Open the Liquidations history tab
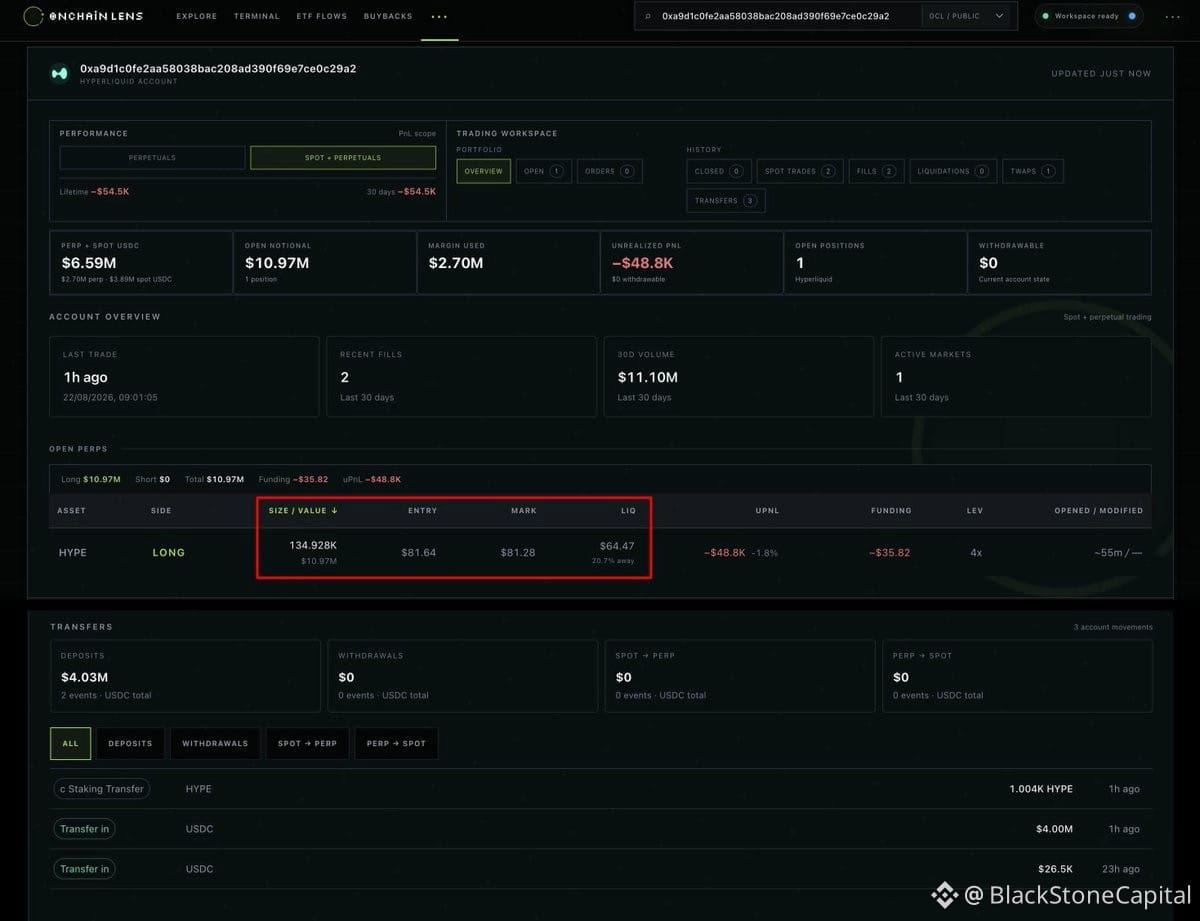 (x=953, y=171)
